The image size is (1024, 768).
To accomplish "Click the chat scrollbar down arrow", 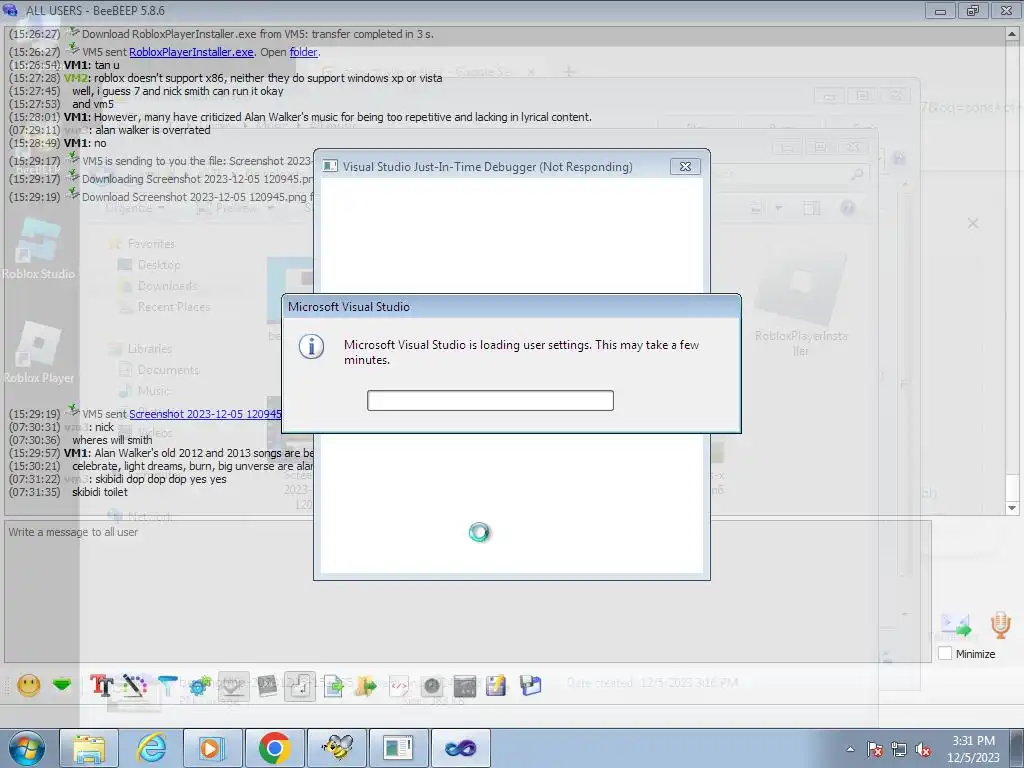I will [1012, 508].
